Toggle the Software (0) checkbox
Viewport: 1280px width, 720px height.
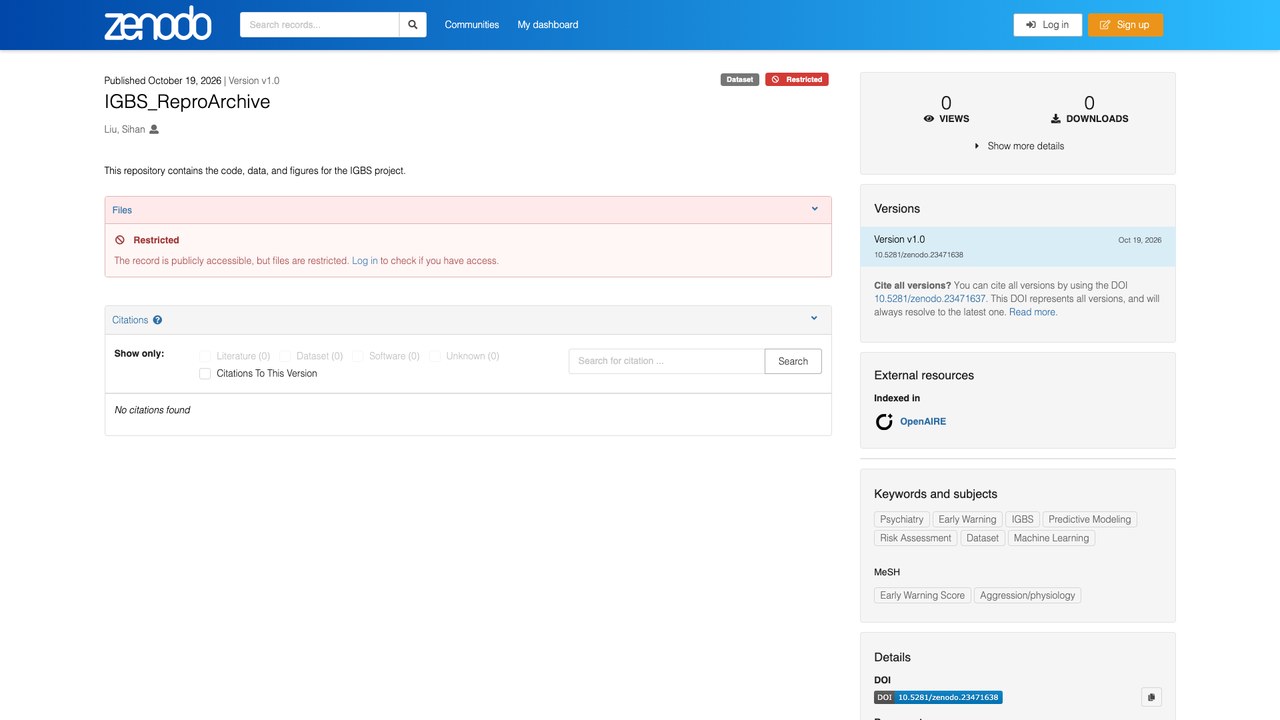tap(357, 356)
